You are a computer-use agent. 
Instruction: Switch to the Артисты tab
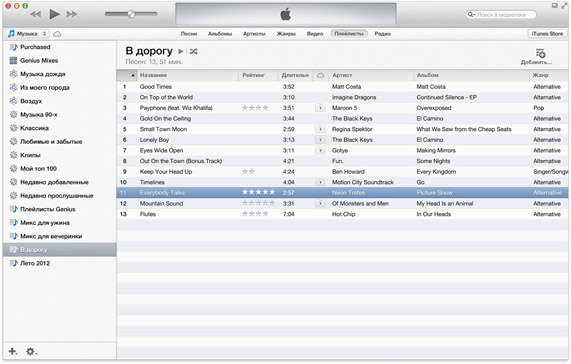pos(254,34)
